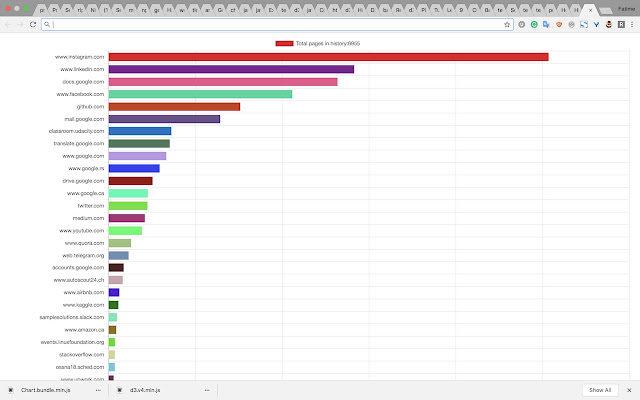
Task: Open options menu for Chart.bundle.min.js download
Action: [98, 390]
